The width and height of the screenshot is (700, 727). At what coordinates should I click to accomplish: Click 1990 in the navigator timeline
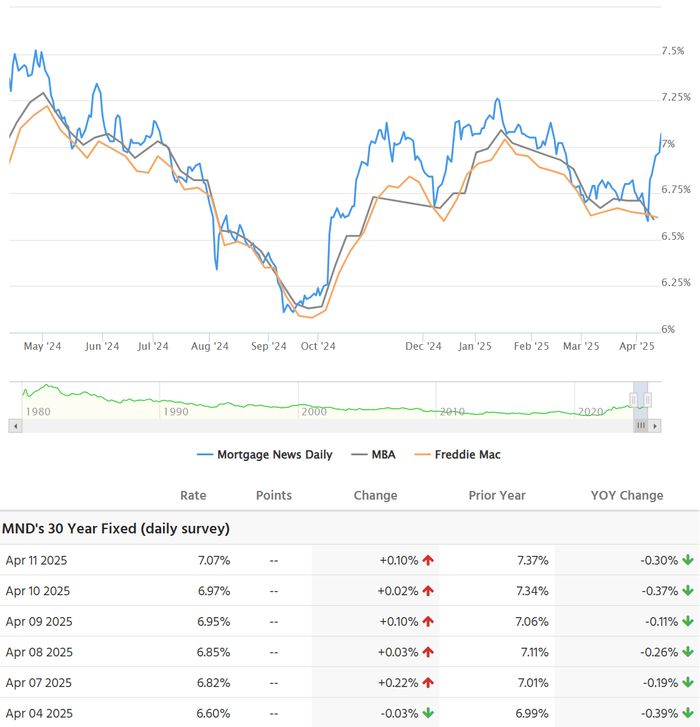coord(175,411)
